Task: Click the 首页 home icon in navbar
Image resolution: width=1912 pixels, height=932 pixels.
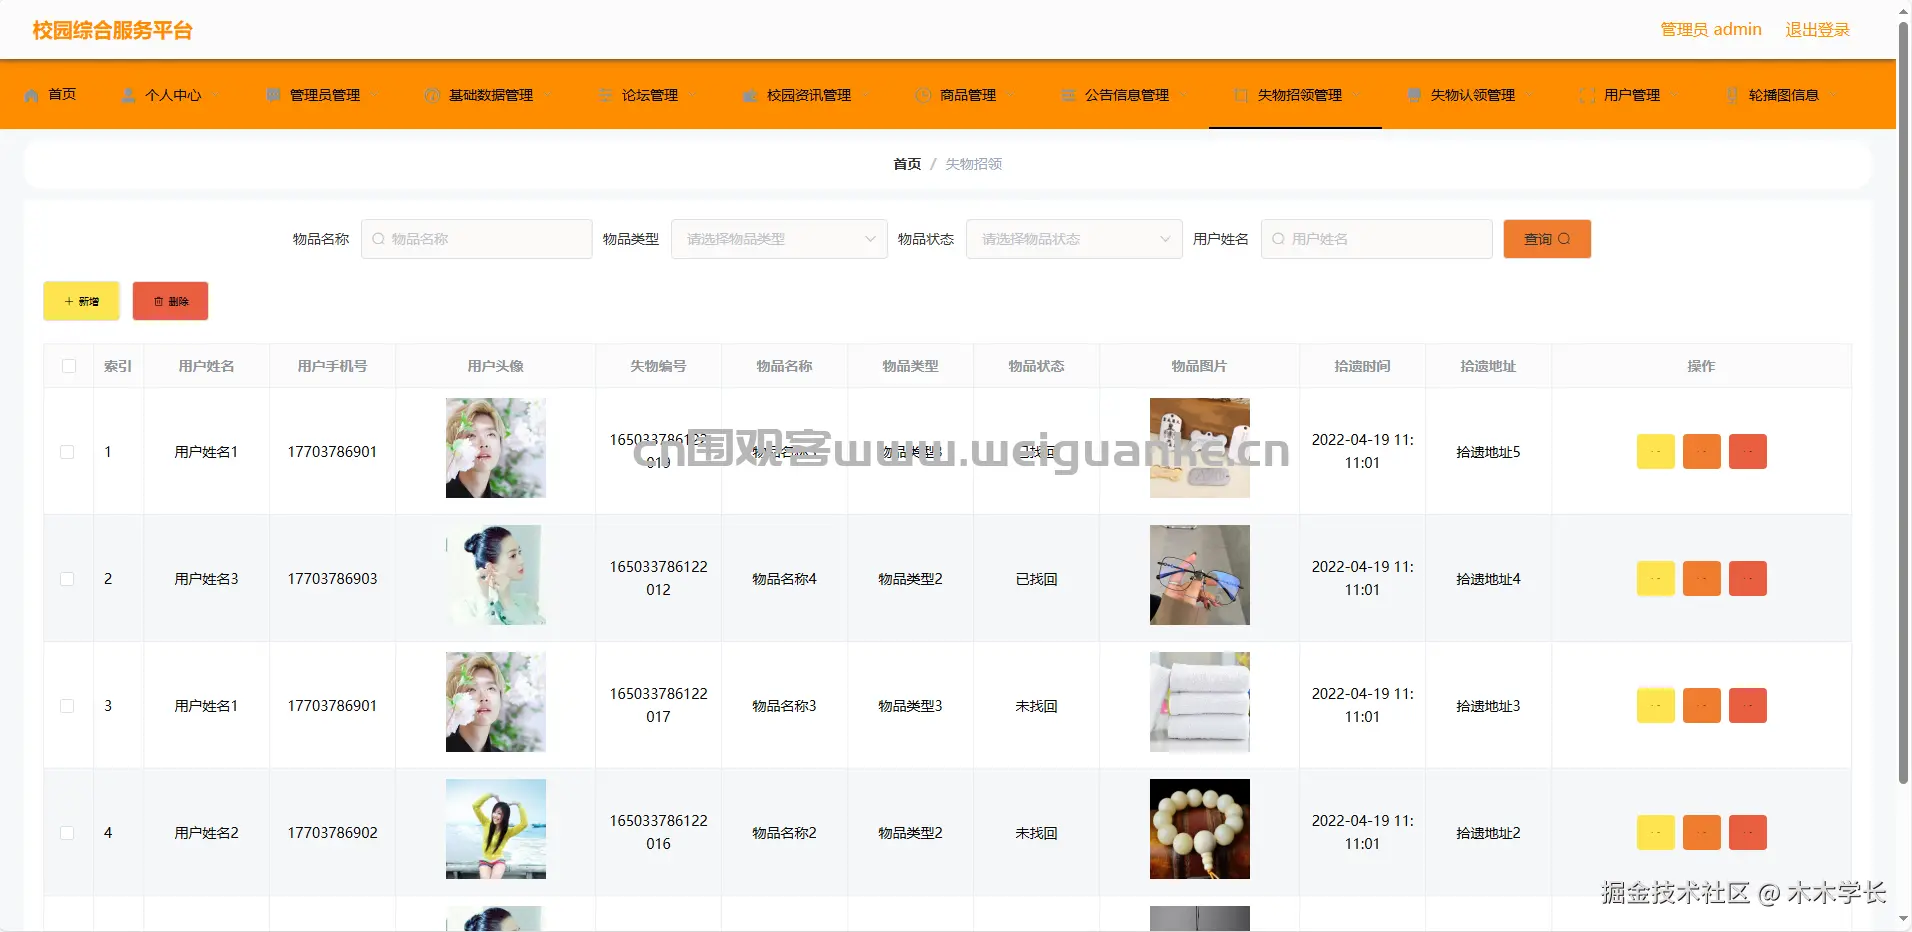Action: [x=29, y=95]
